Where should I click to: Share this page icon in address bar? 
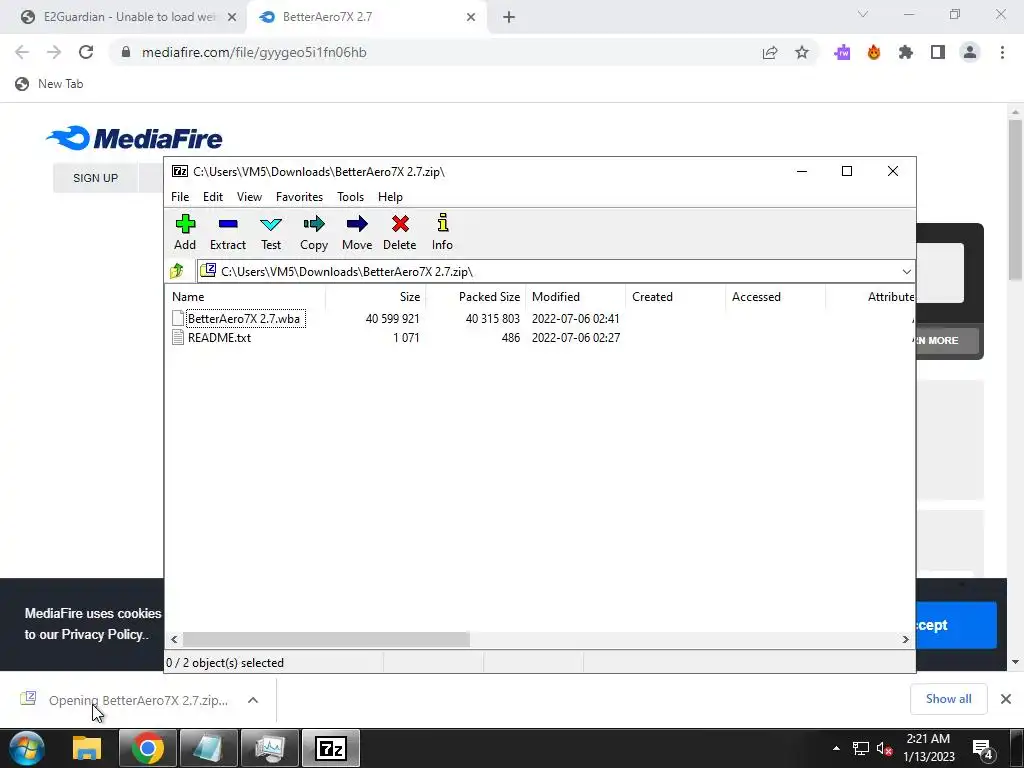pos(770,52)
